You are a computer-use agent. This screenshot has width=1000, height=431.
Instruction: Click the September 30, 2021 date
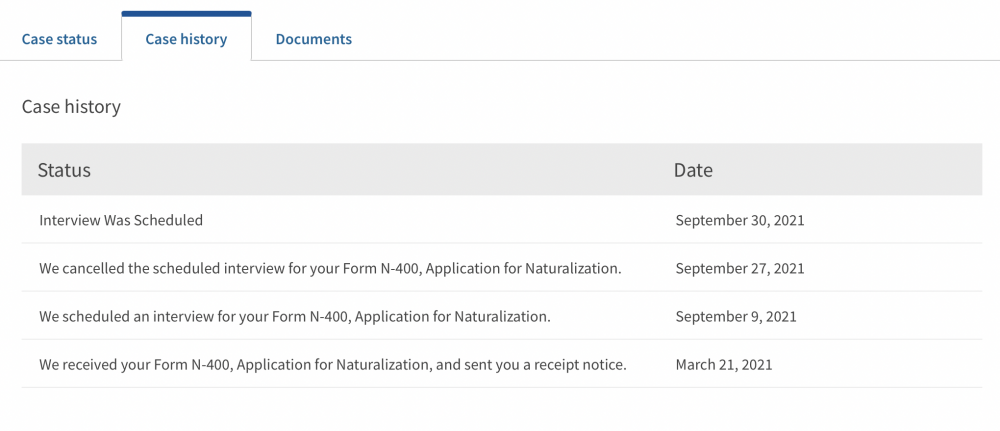point(740,221)
